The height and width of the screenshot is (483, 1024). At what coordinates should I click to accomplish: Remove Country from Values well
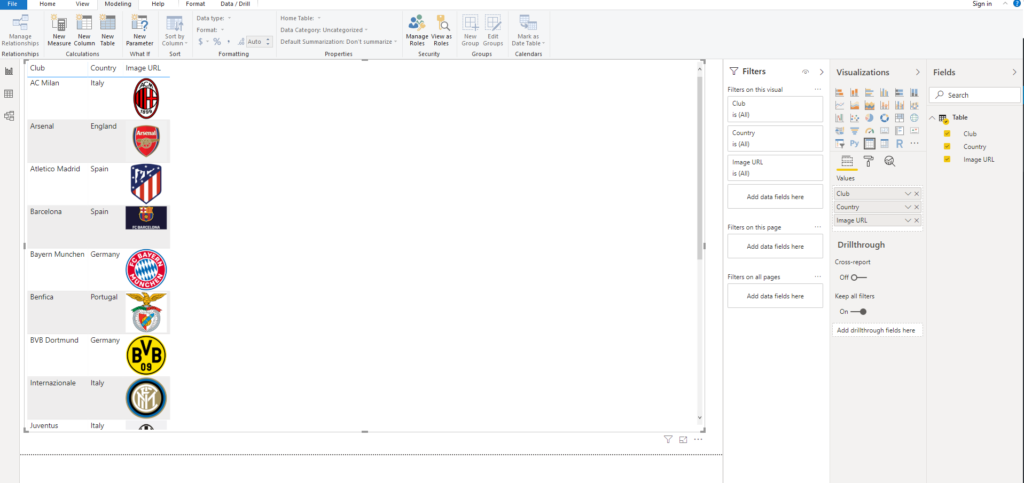[x=916, y=207]
